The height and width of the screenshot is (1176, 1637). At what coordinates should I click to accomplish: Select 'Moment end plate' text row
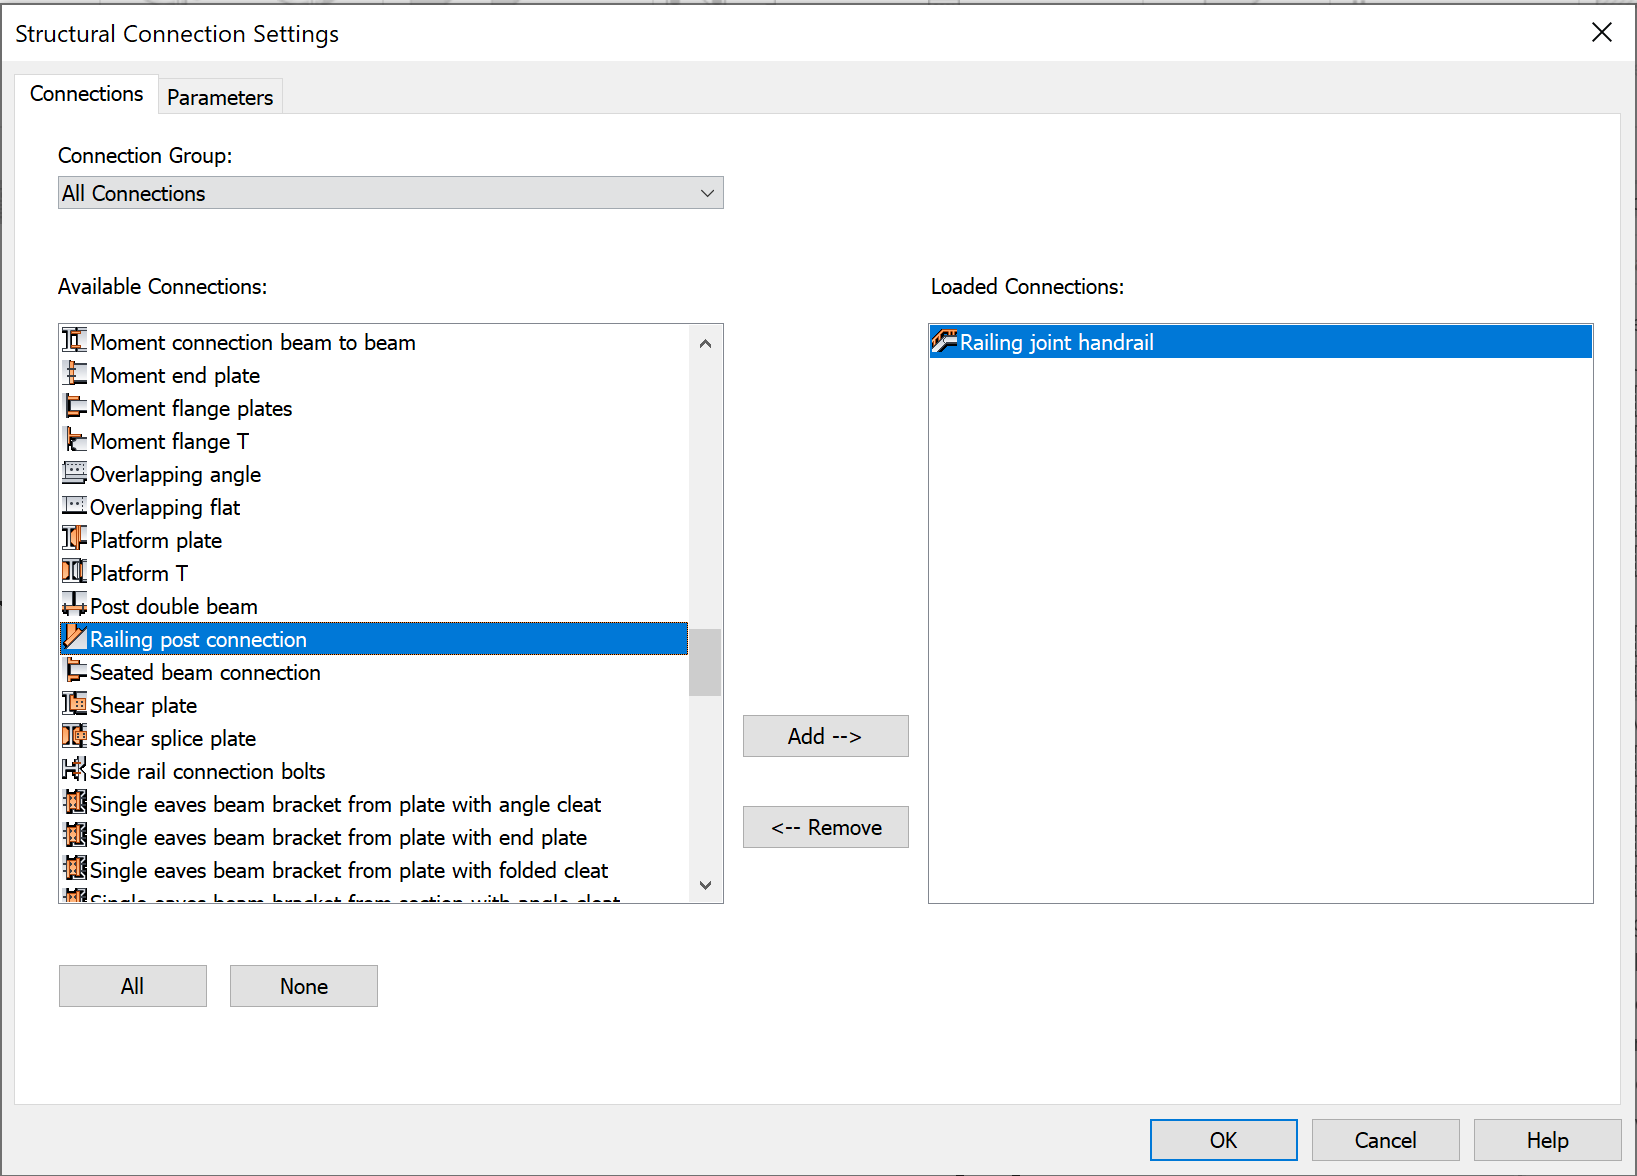click(x=374, y=375)
